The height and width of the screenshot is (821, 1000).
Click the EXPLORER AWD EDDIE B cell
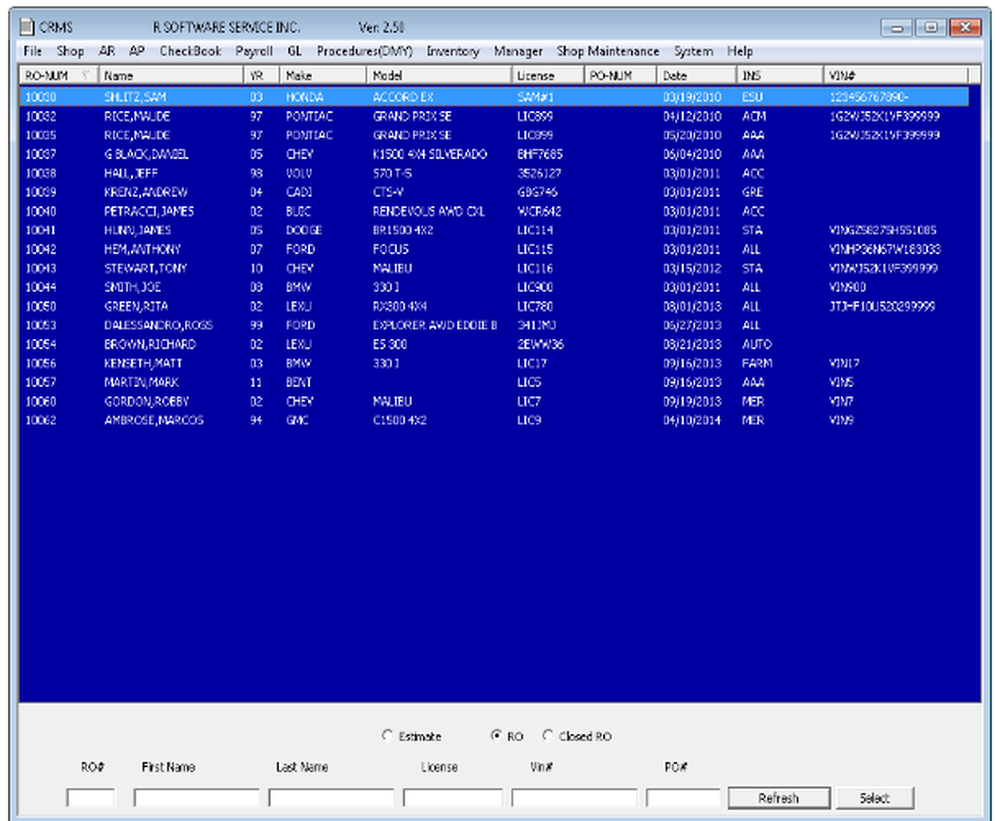tap(435, 325)
